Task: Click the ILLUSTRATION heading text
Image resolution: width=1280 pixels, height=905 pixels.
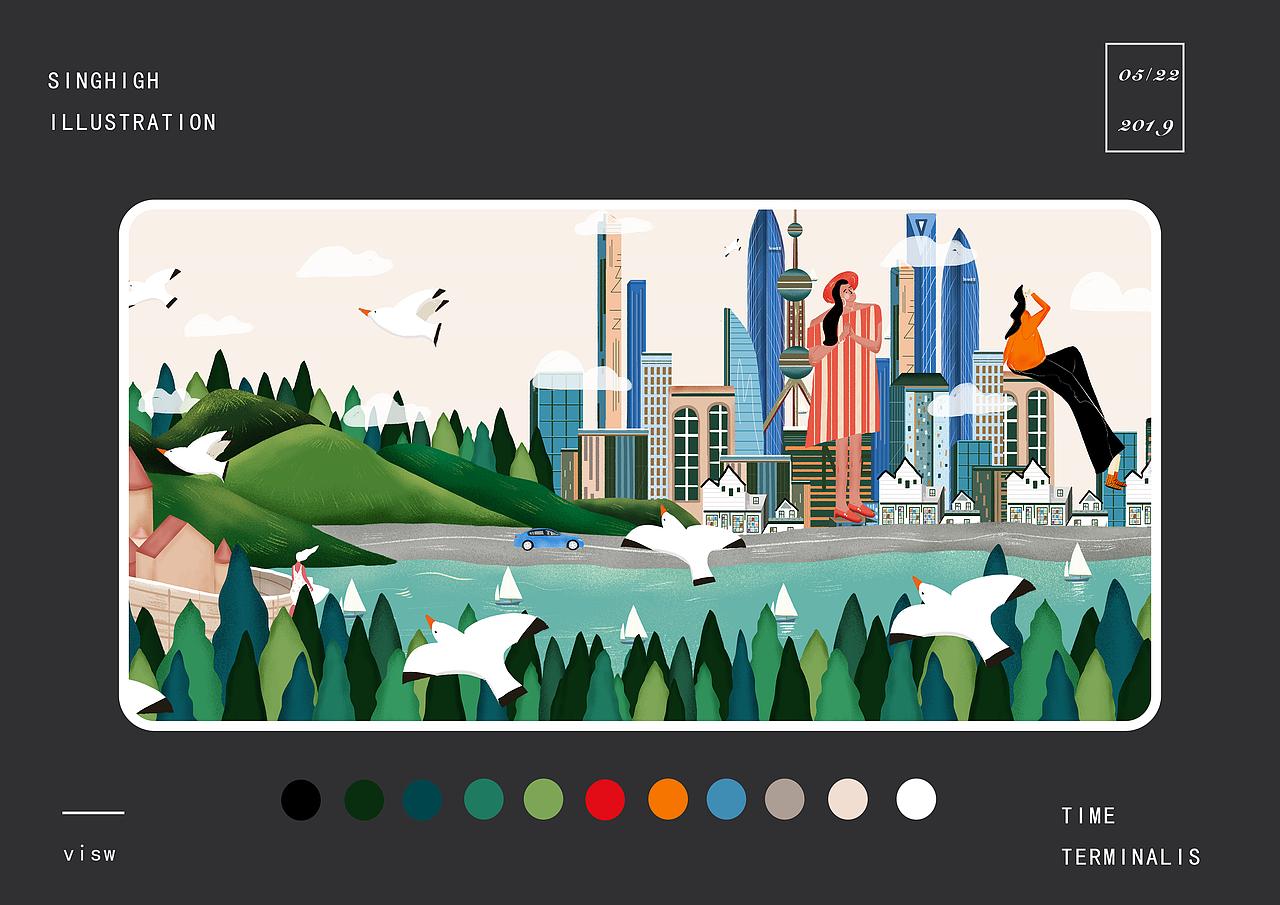Action: (x=133, y=123)
